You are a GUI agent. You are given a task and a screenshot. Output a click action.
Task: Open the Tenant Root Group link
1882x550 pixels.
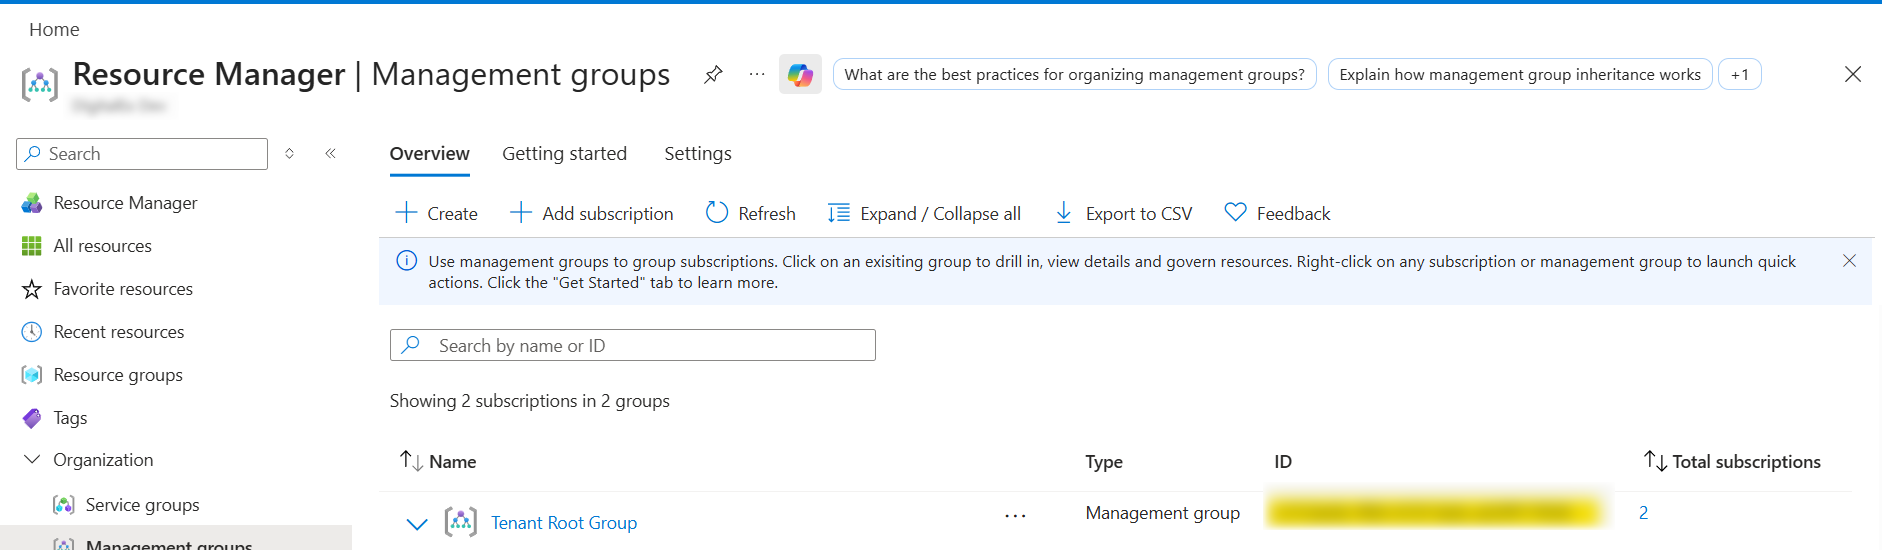point(563,523)
